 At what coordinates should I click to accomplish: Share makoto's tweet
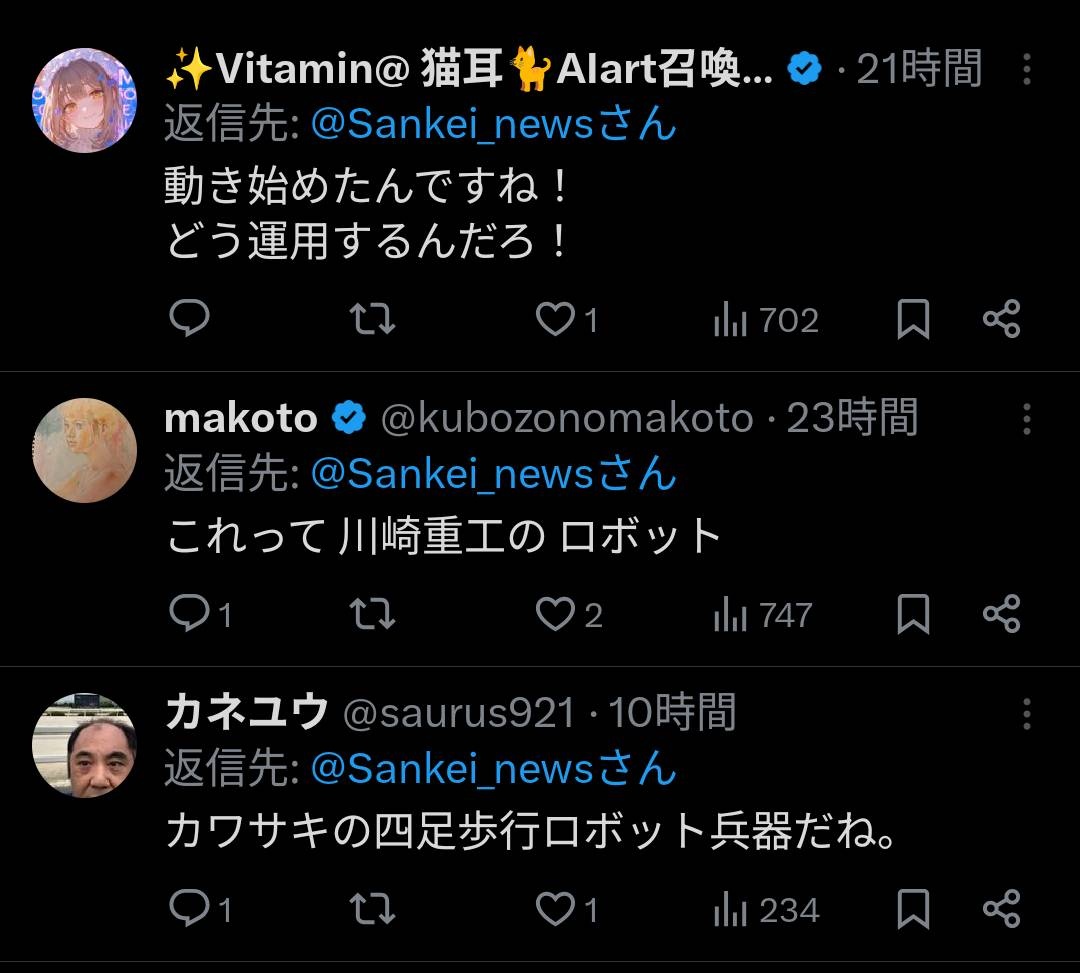pos(1001,614)
